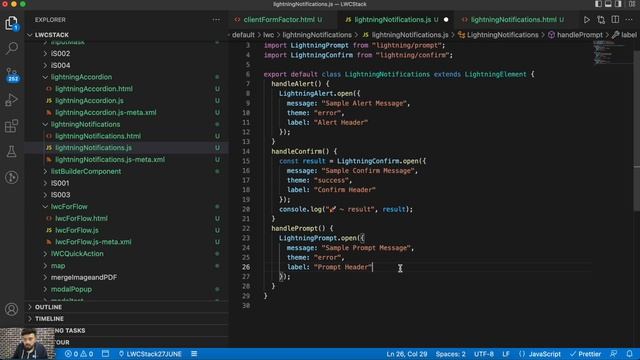Image resolution: width=640 pixels, height=360 pixels.
Task: Open notifications bell in status bar
Action: [629, 354]
